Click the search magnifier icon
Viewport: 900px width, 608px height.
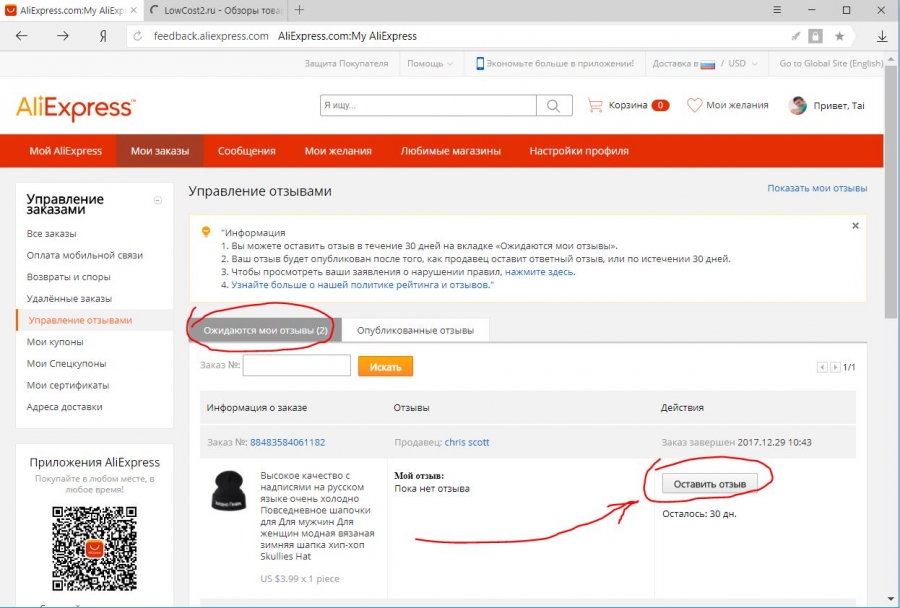tap(553, 105)
